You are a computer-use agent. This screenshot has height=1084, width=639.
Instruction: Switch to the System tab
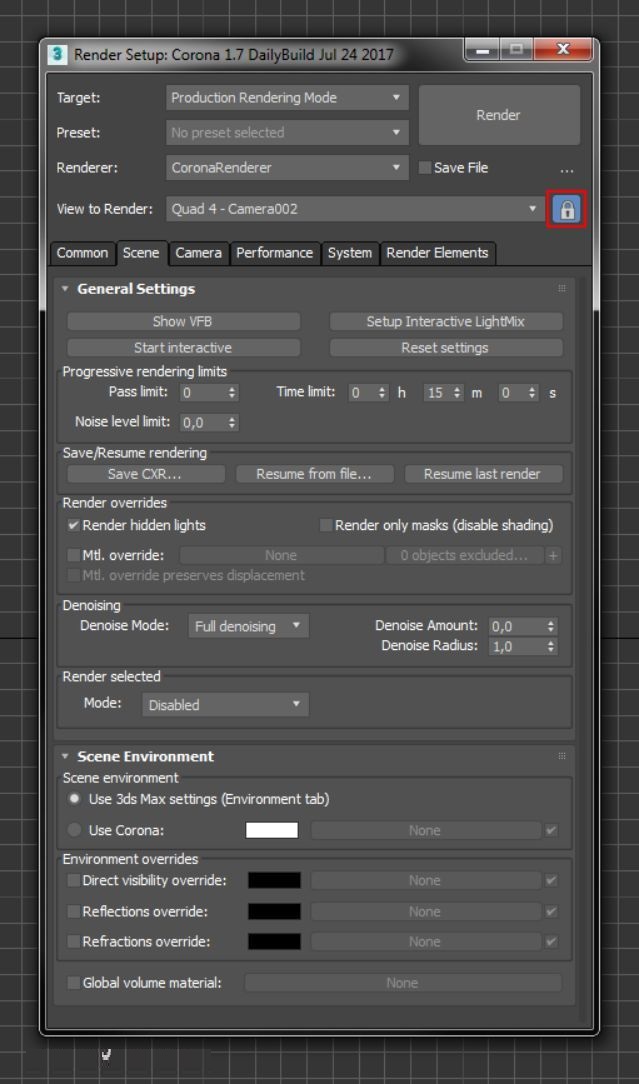[x=350, y=253]
